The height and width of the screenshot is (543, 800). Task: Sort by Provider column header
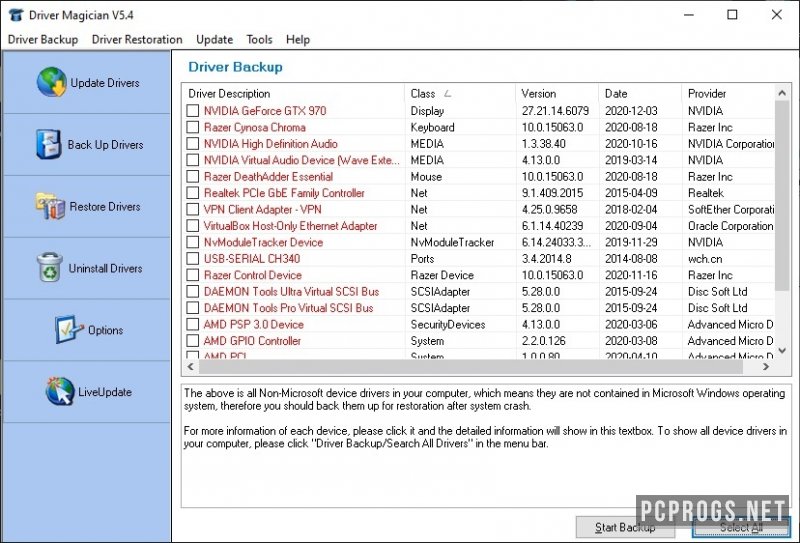[728, 94]
